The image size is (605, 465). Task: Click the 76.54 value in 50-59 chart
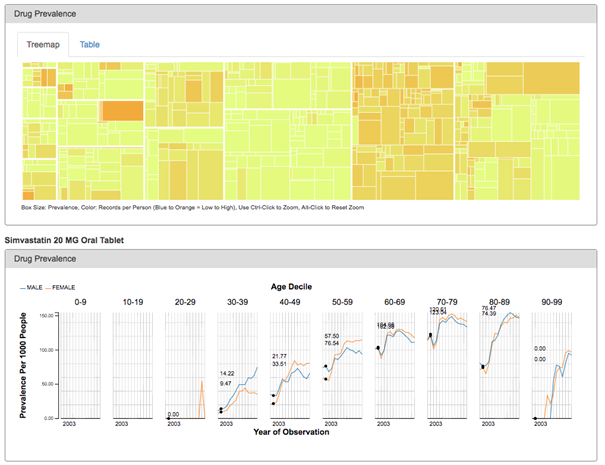click(x=332, y=343)
